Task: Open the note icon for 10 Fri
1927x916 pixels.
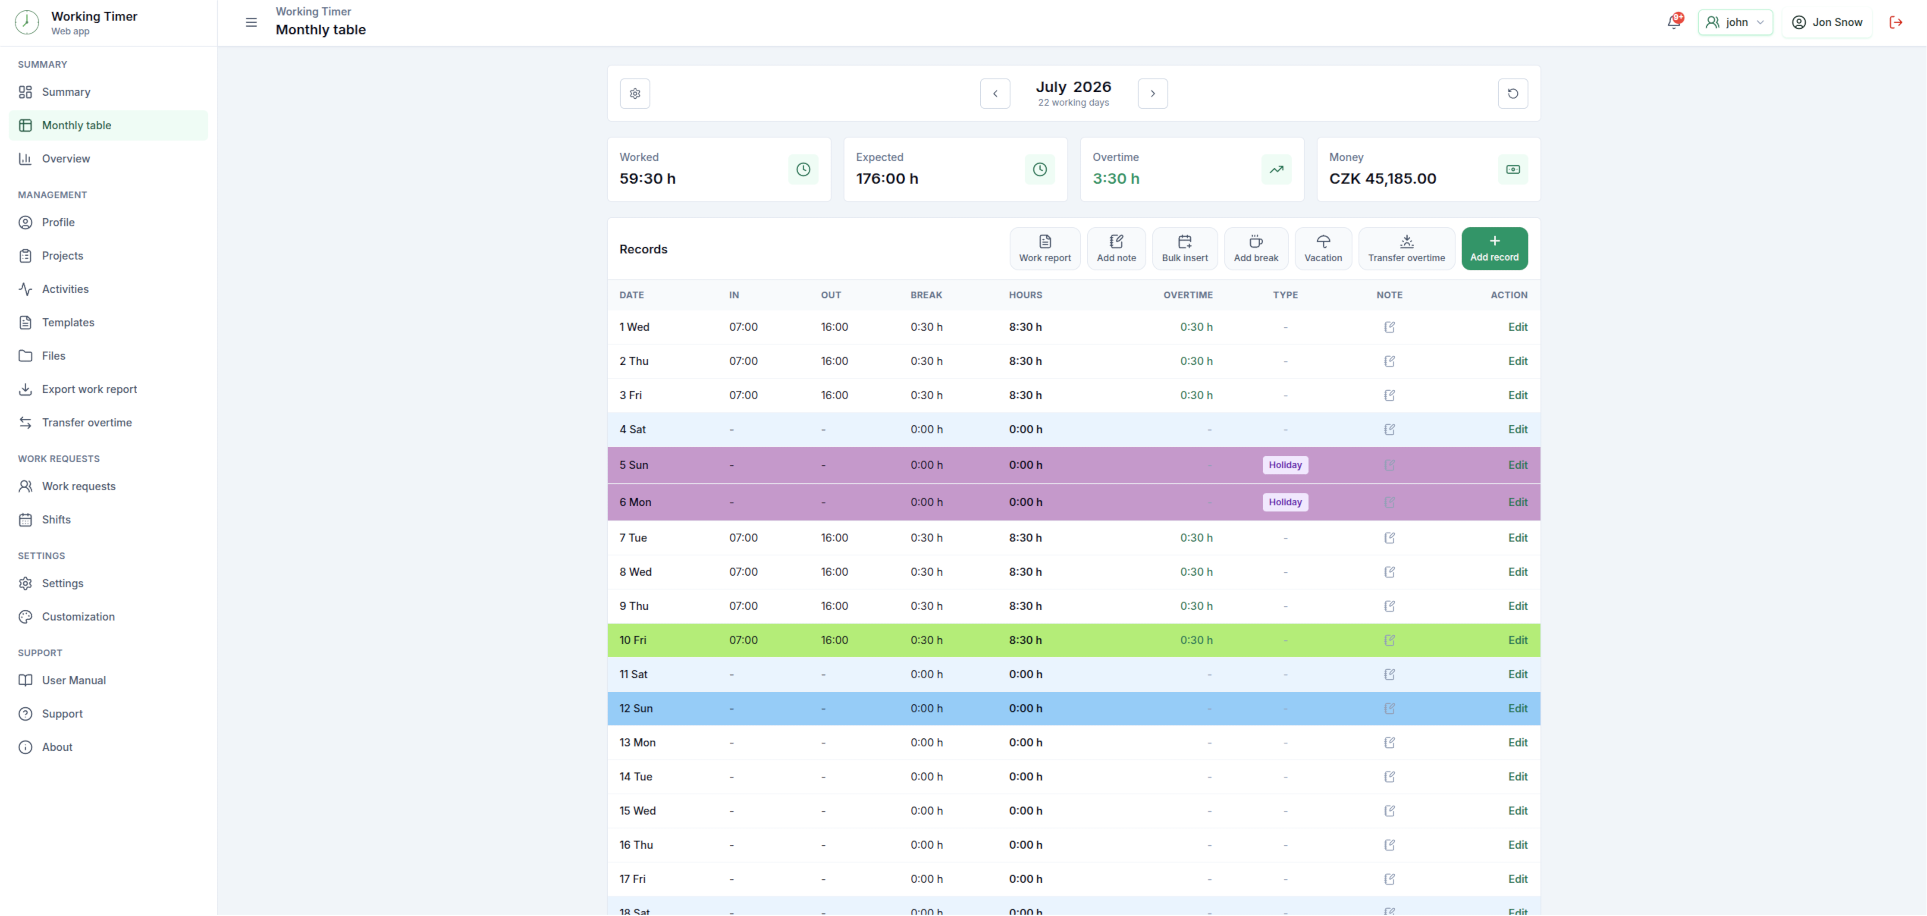Action: pos(1389,640)
